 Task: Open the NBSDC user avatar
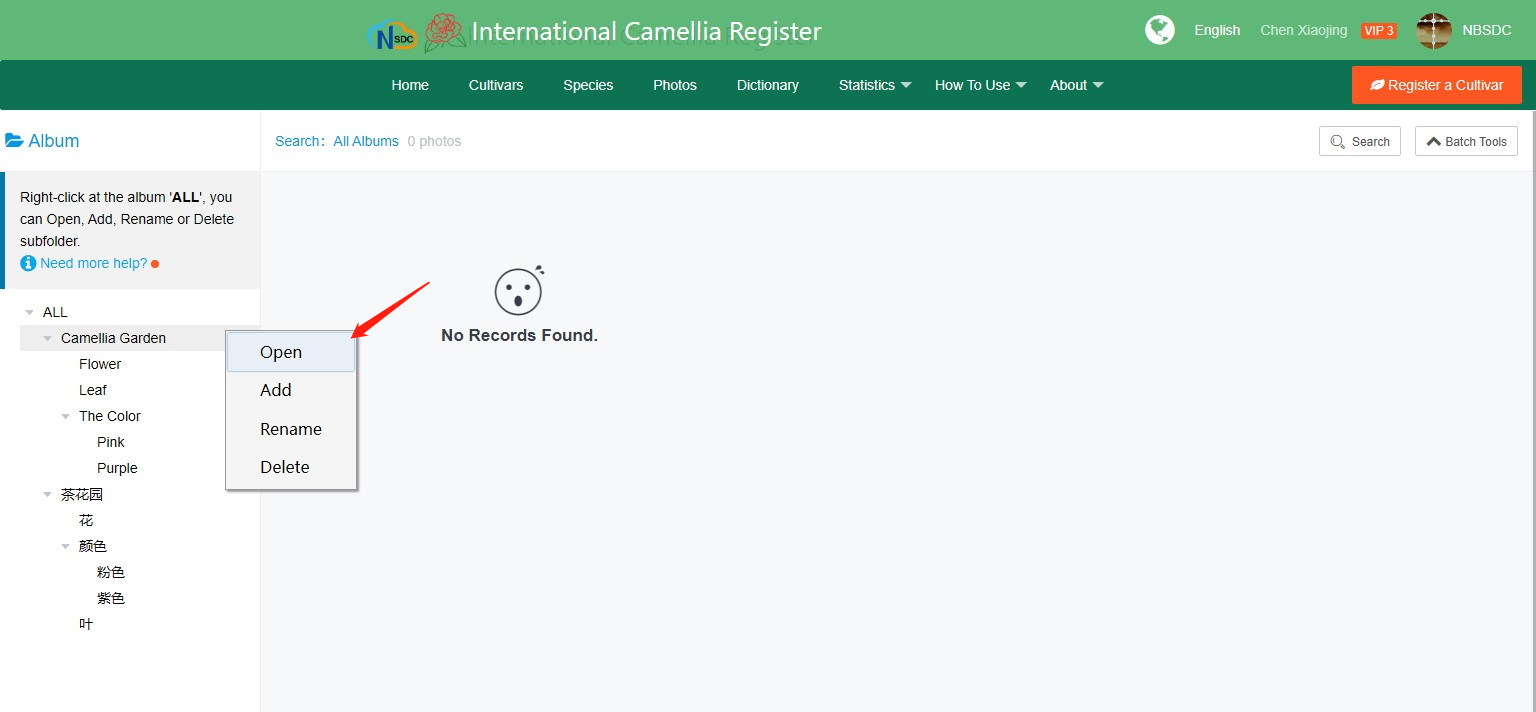tap(1434, 31)
